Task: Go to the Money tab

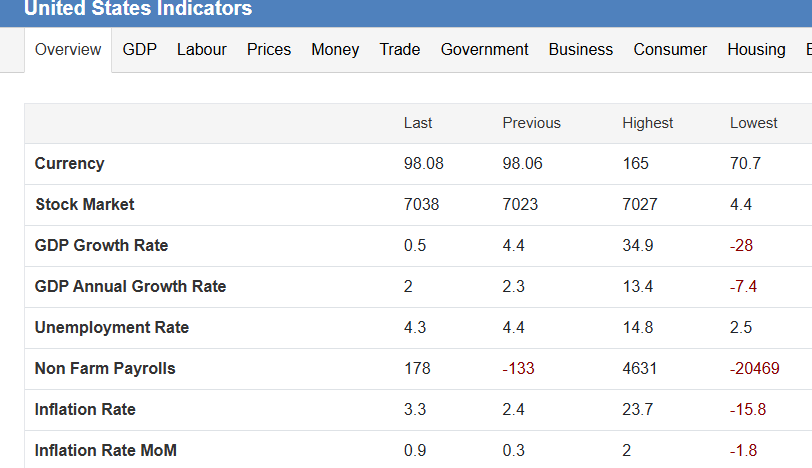Action: (335, 49)
